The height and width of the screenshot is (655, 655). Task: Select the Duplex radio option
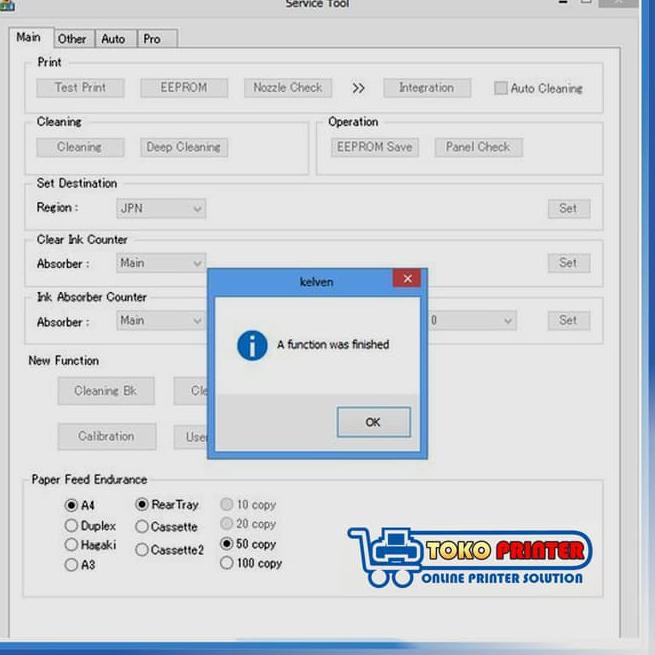coord(71,526)
